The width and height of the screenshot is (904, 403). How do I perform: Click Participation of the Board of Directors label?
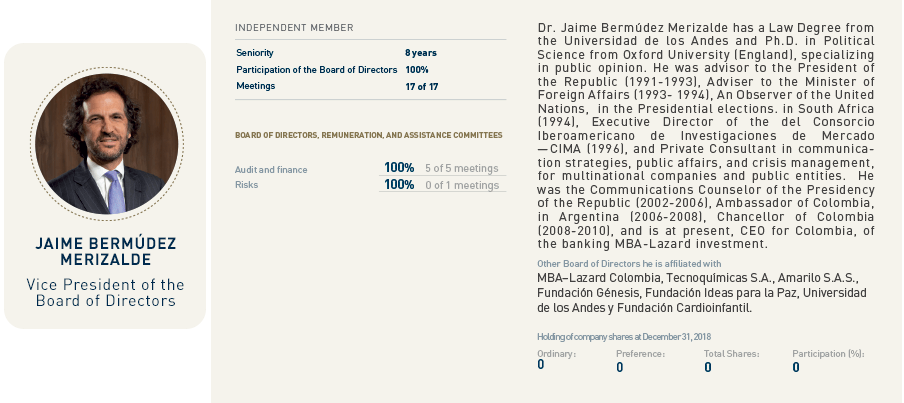pyautogui.click(x=317, y=70)
